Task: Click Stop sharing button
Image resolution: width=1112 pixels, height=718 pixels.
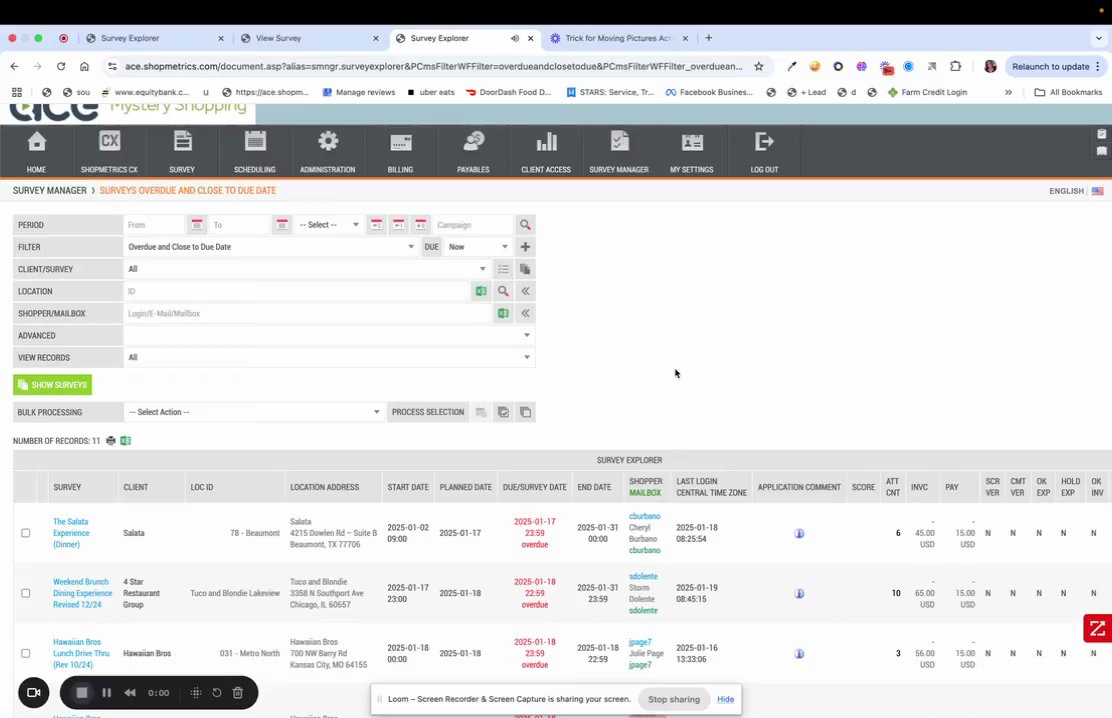Action: [x=674, y=699]
